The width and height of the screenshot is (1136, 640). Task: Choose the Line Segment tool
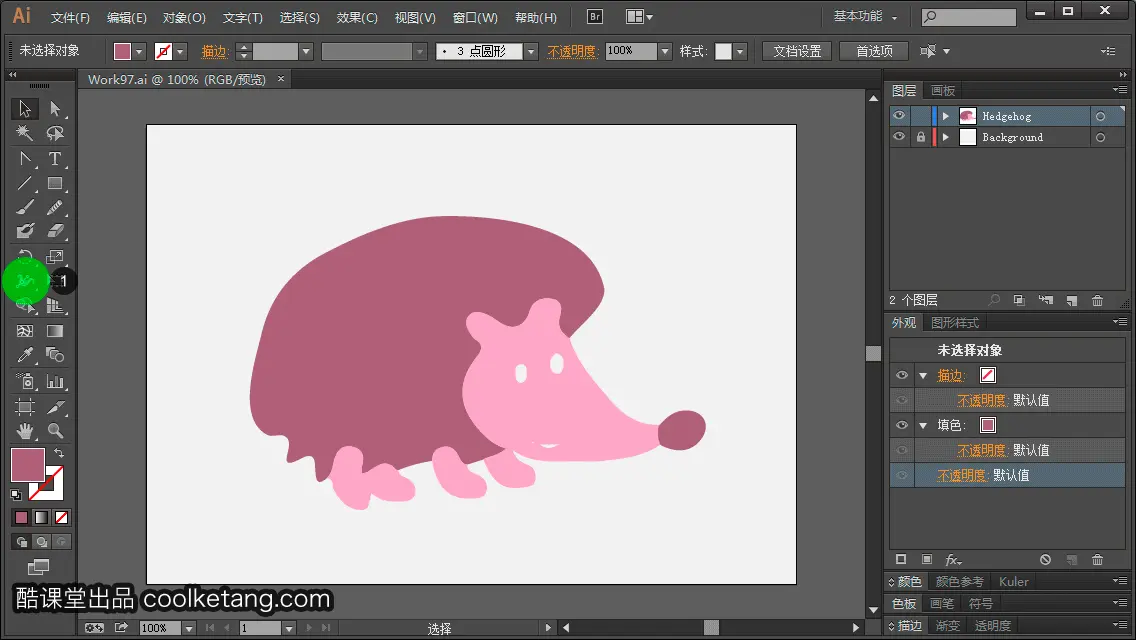pyautogui.click(x=25, y=183)
